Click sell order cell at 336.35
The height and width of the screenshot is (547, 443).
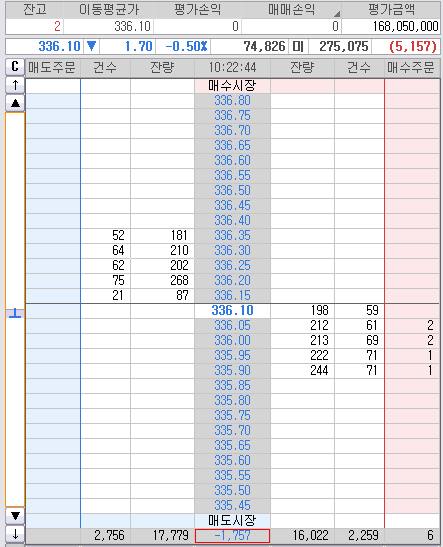(53, 235)
